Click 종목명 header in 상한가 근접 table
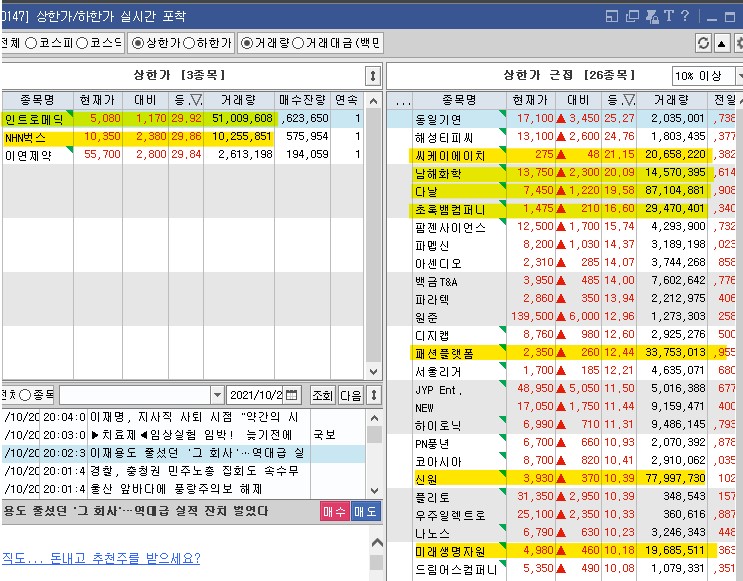Image resolution: width=743 pixels, height=581 pixels. (459, 100)
